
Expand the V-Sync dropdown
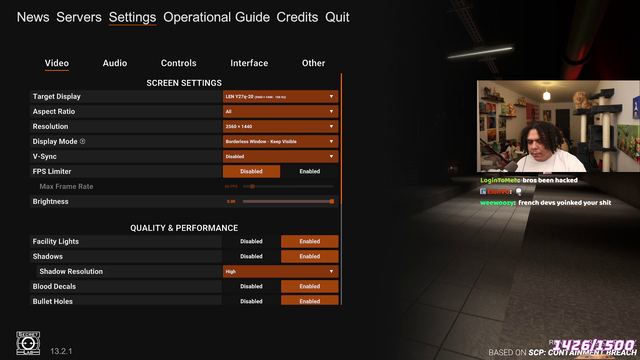pos(280,156)
